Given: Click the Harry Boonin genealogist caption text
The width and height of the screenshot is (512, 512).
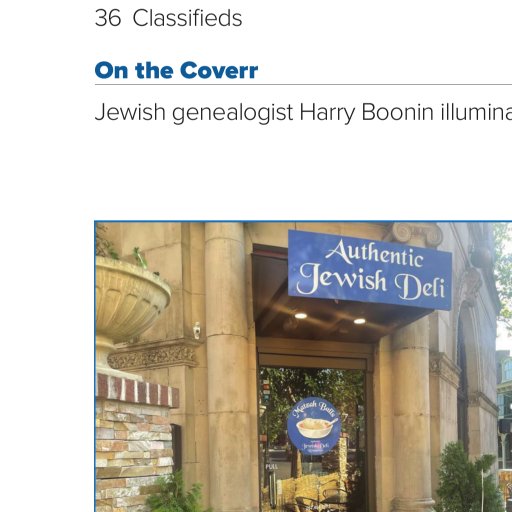Looking at the screenshot, I should 303,112.
